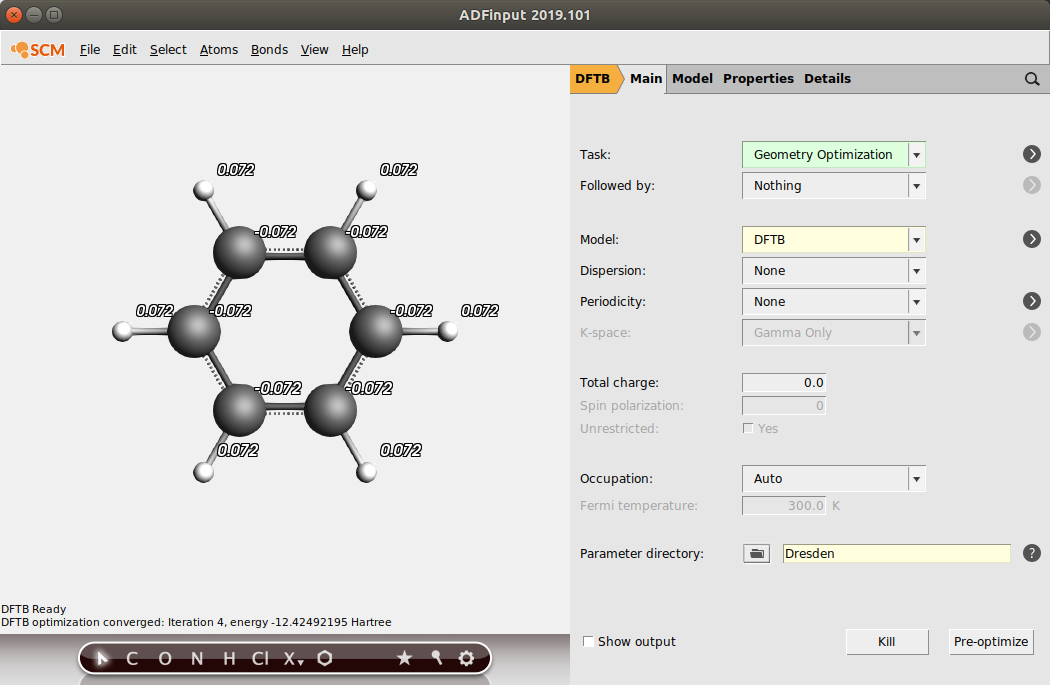This screenshot has height=685, width=1050.
Task: Open the Bonds menu
Action: pyautogui.click(x=269, y=50)
